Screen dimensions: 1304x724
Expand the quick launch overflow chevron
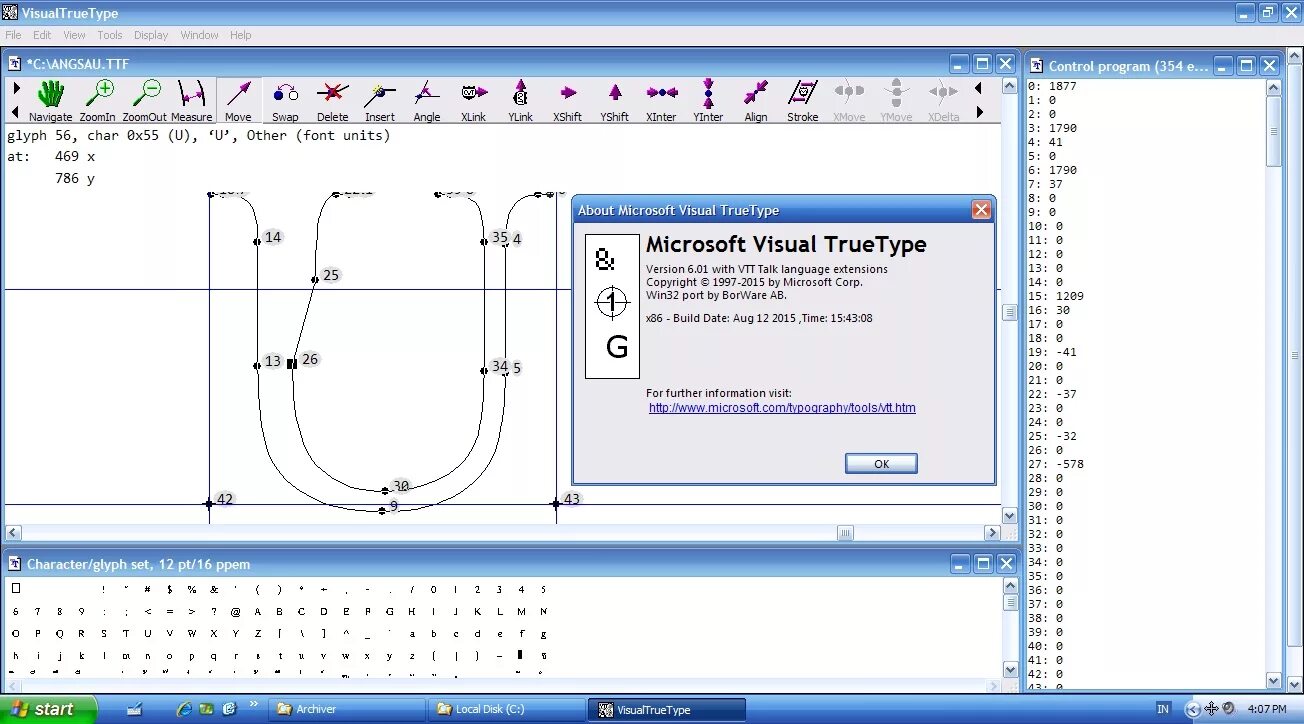[254, 704]
